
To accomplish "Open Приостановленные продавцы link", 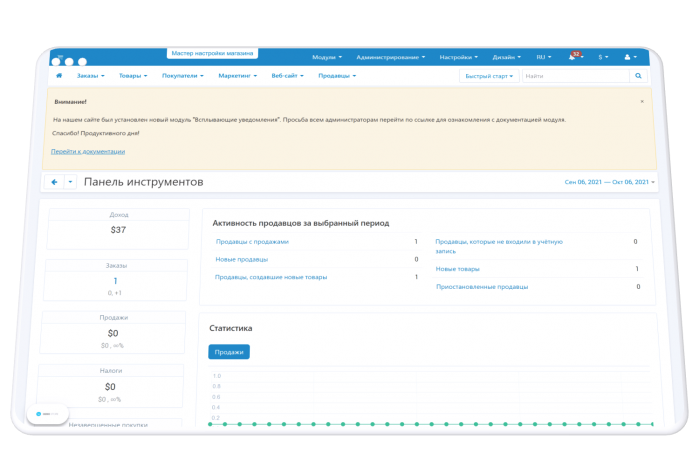I will [482, 287].
